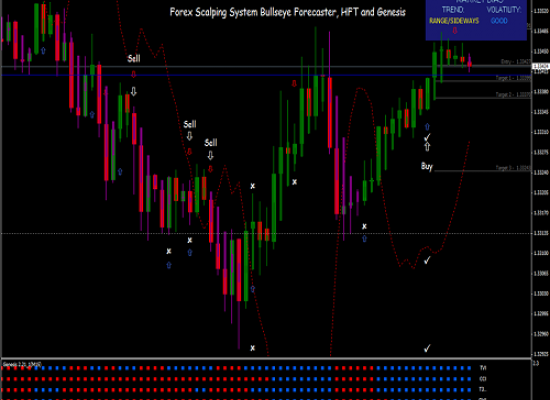Select the Target 2 level label
Viewport: 550px width, 400px height.
(x=513, y=94)
